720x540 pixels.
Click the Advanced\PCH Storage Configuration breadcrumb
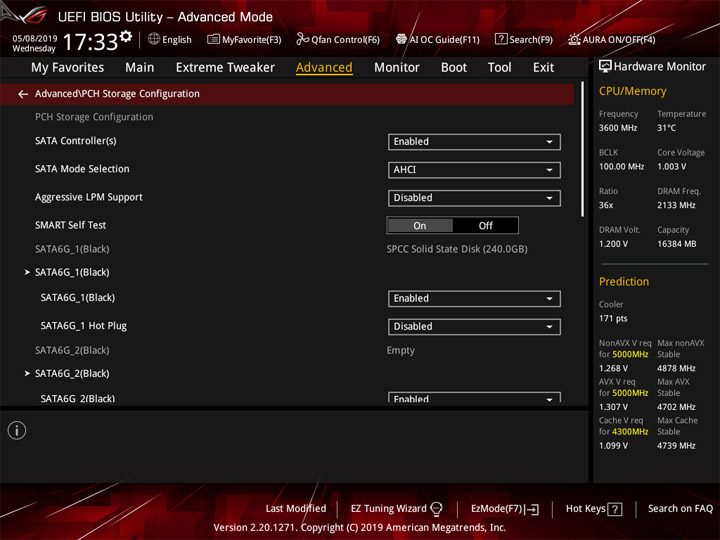click(117, 94)
